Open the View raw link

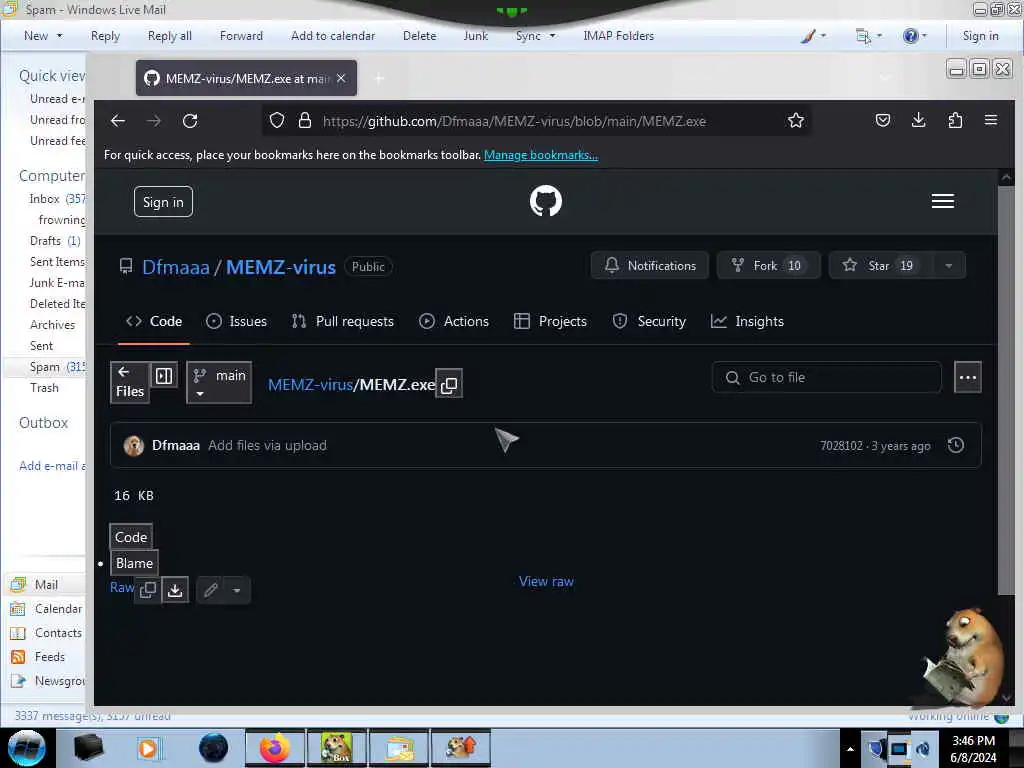coord(546,581)
